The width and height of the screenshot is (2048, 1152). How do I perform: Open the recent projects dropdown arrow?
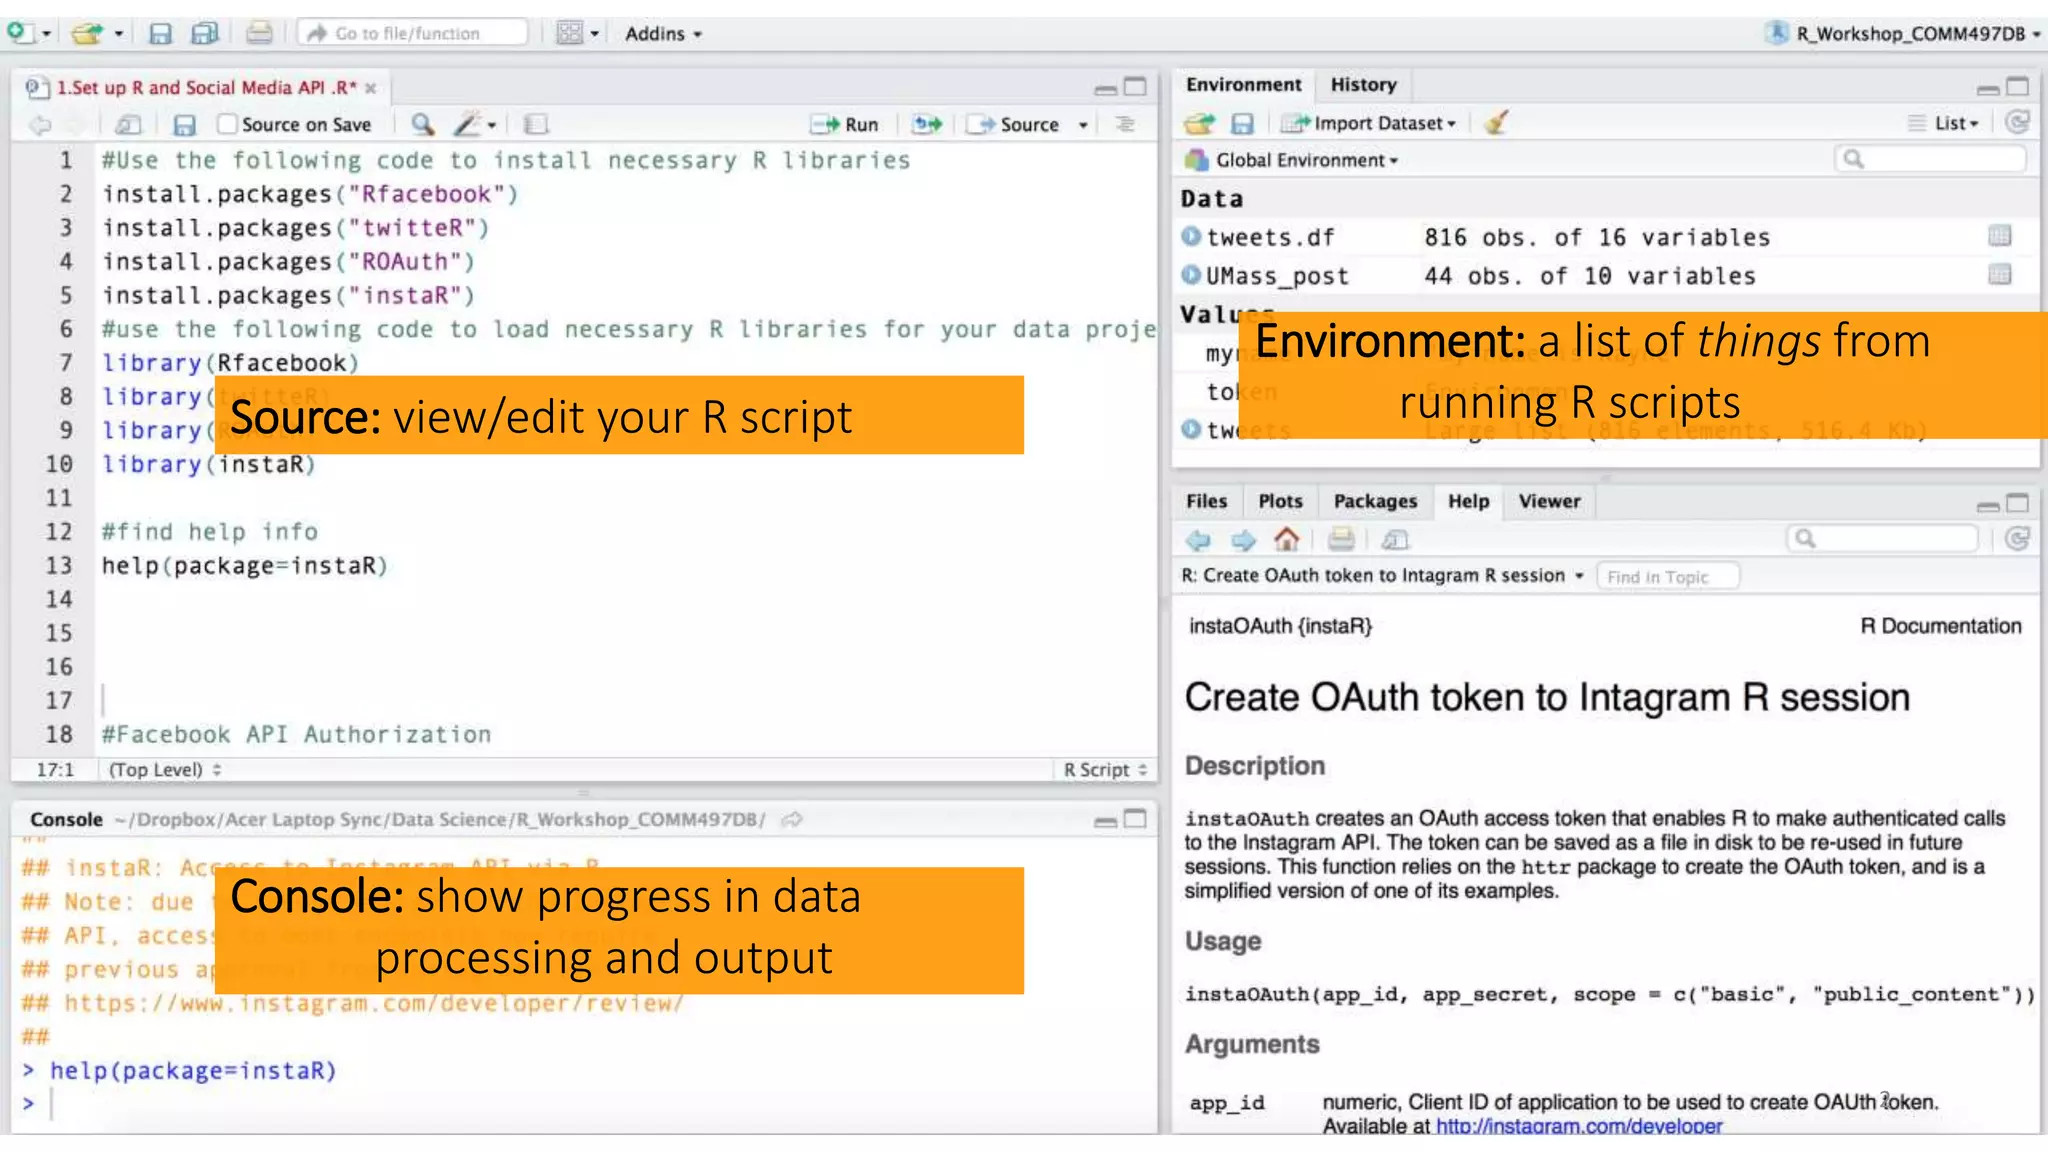click(118, 34)
